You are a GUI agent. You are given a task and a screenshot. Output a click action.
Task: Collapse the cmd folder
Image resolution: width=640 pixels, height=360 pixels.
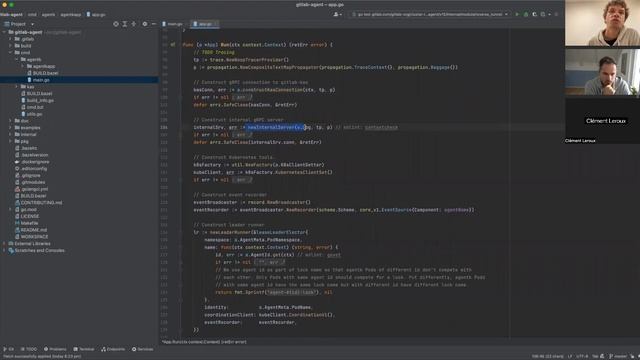(11, 53)
